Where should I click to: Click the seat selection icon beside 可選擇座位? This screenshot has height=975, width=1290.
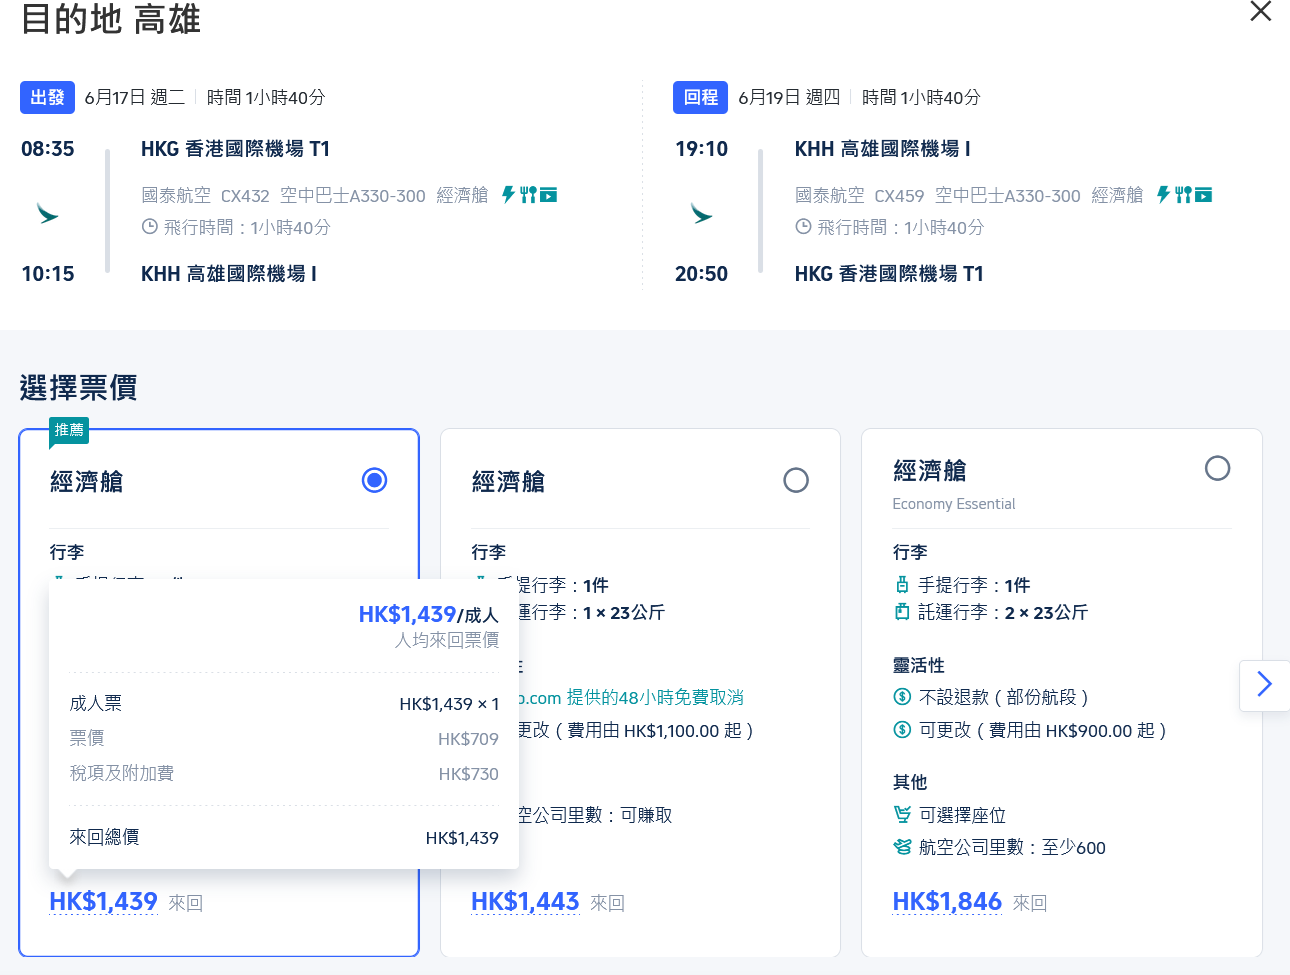coord(902,815)
